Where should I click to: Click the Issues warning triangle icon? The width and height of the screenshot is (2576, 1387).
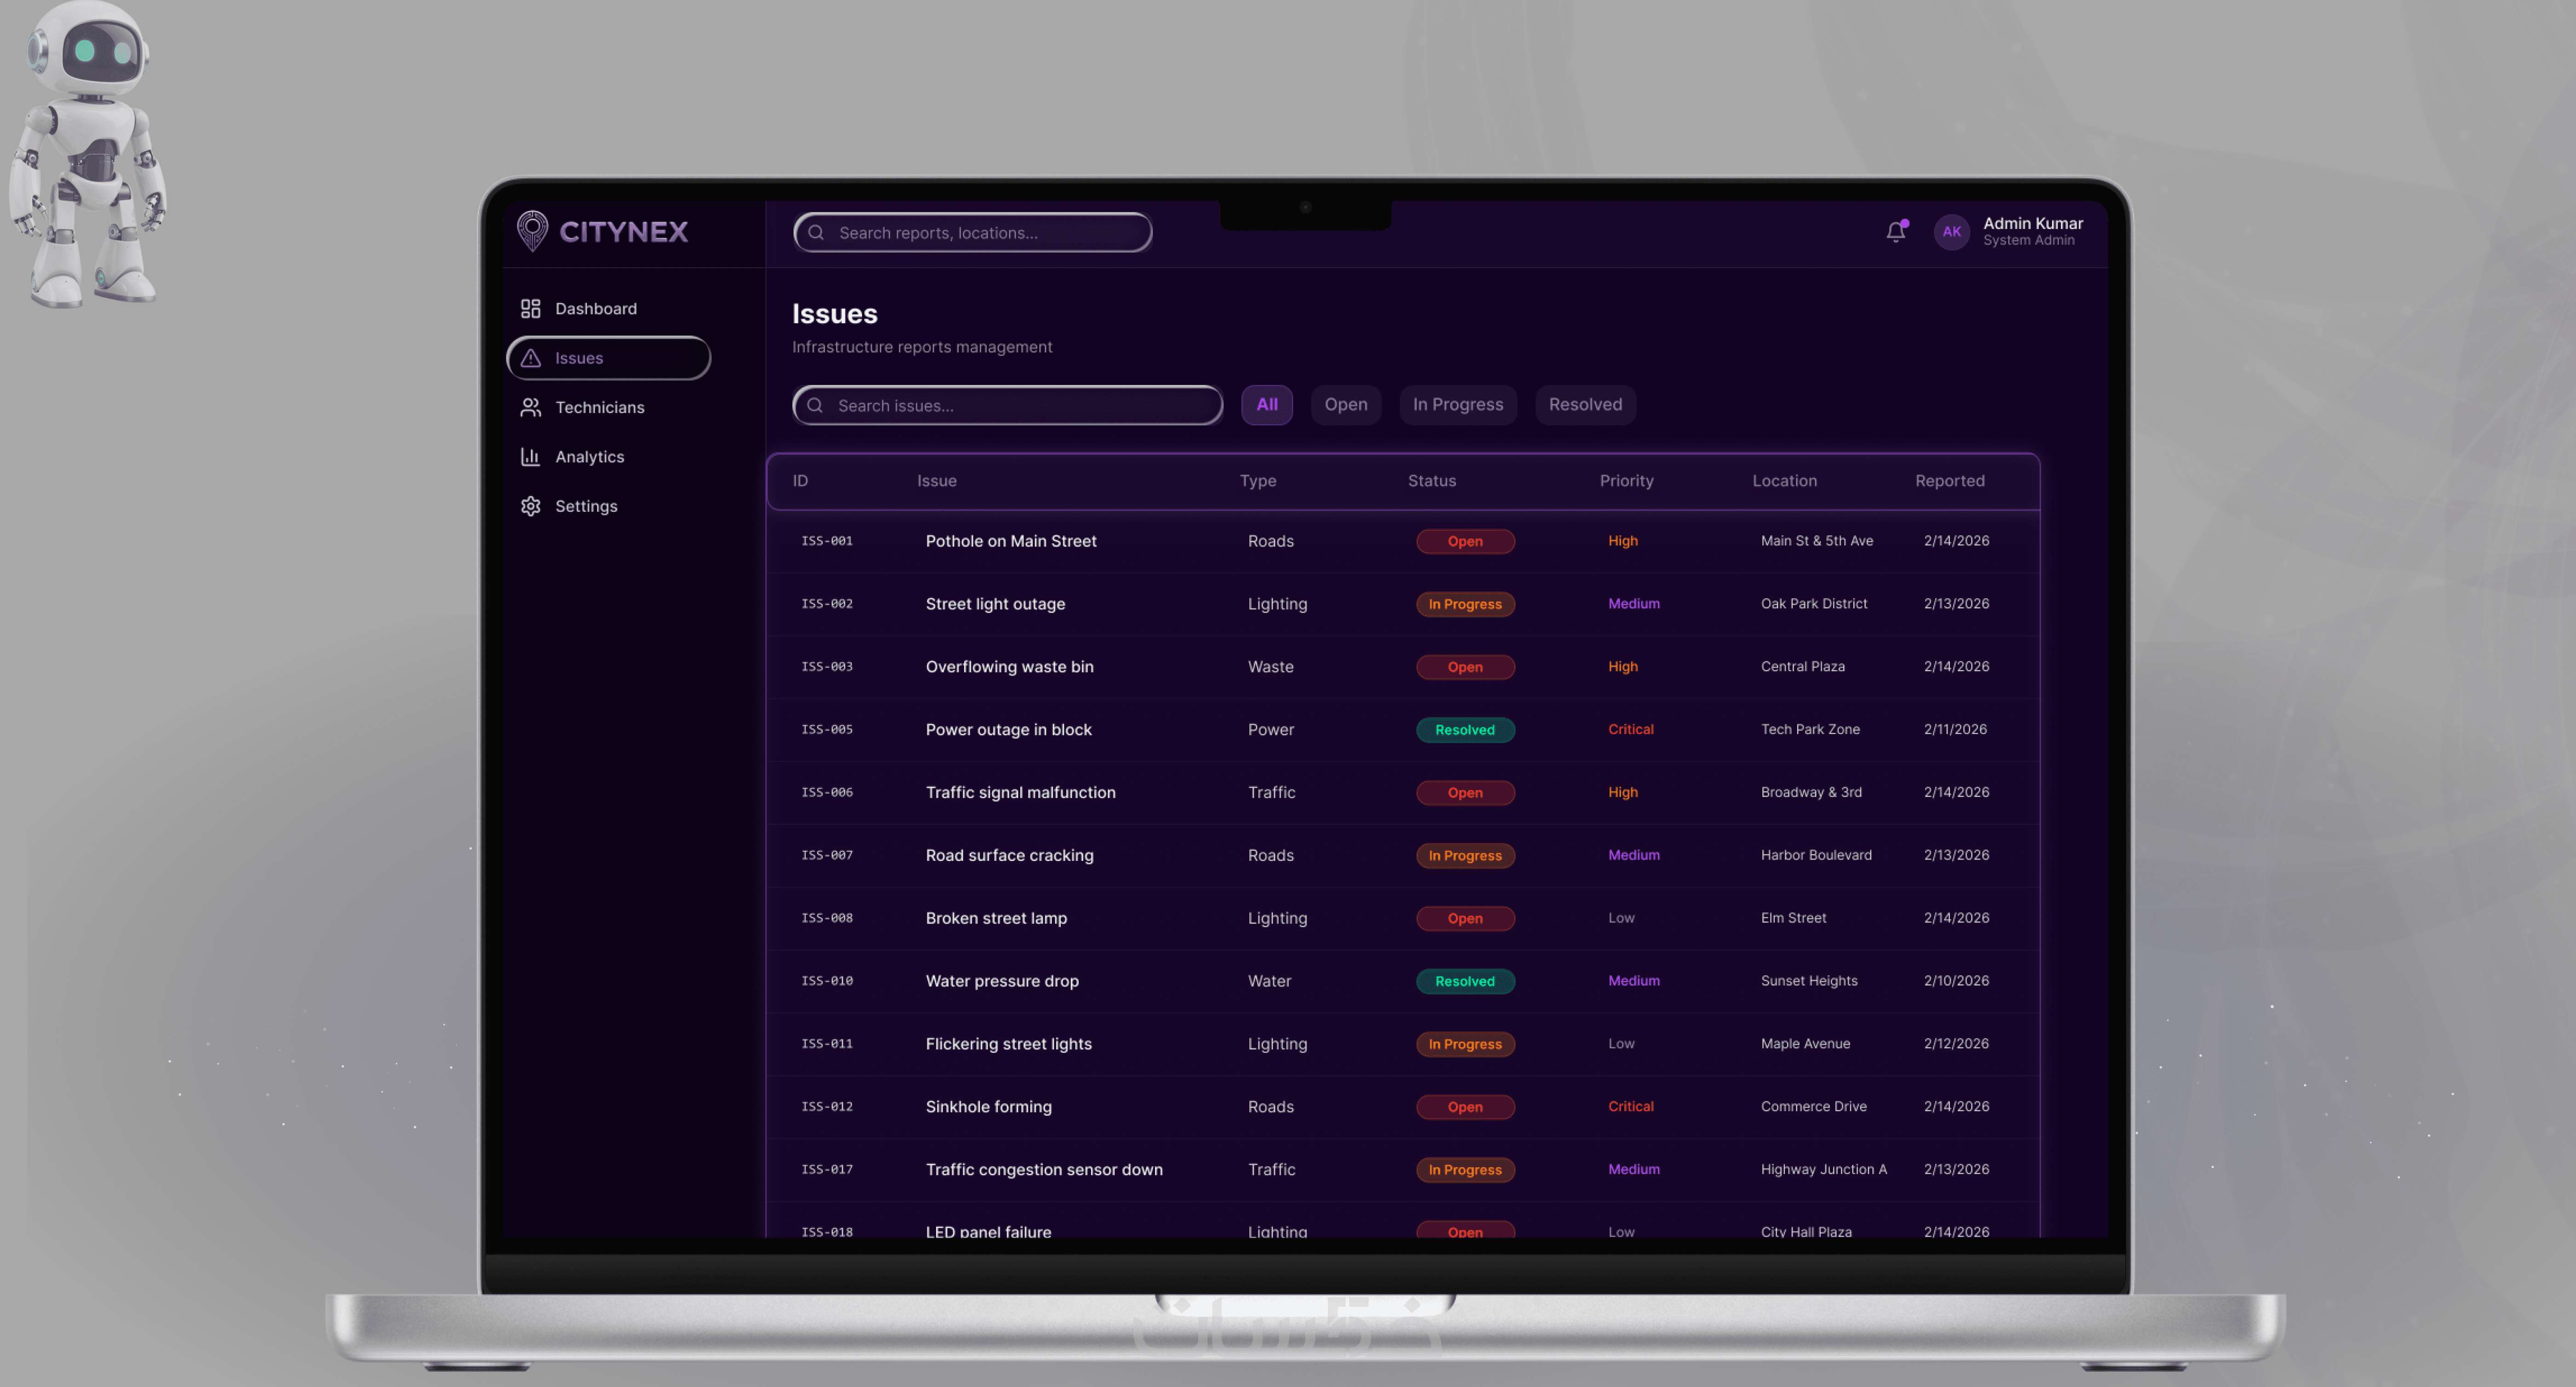(531, 358)
